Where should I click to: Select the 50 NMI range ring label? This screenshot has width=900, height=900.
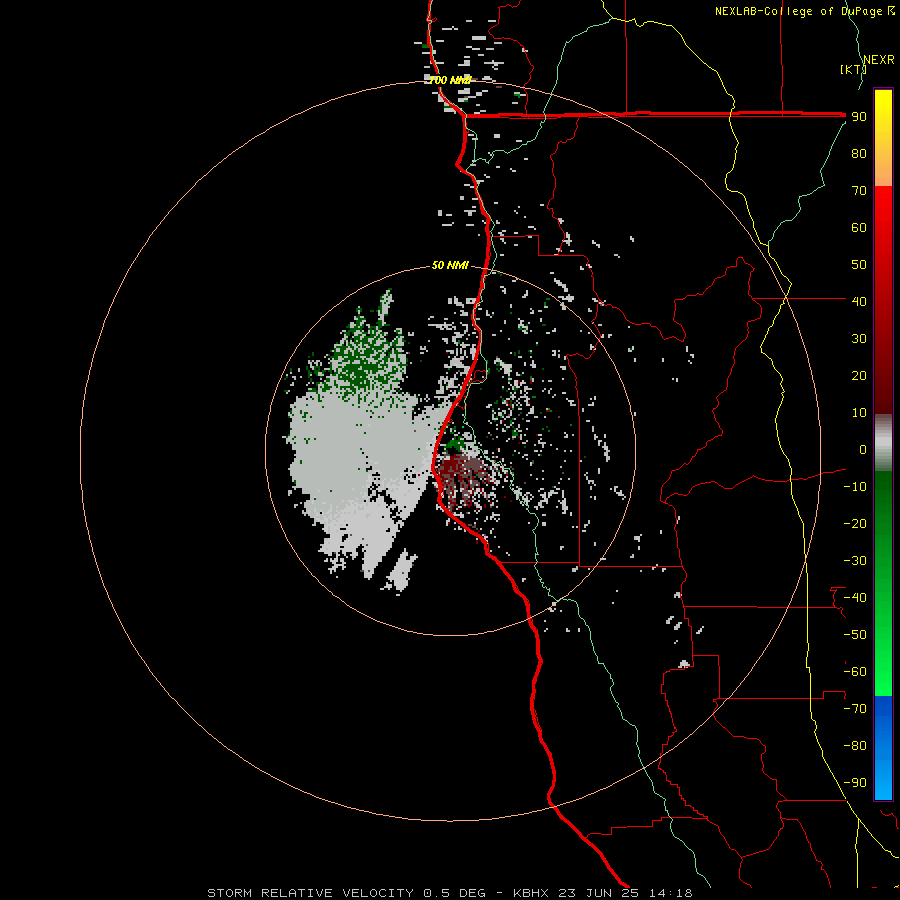[x=450, y=265]
